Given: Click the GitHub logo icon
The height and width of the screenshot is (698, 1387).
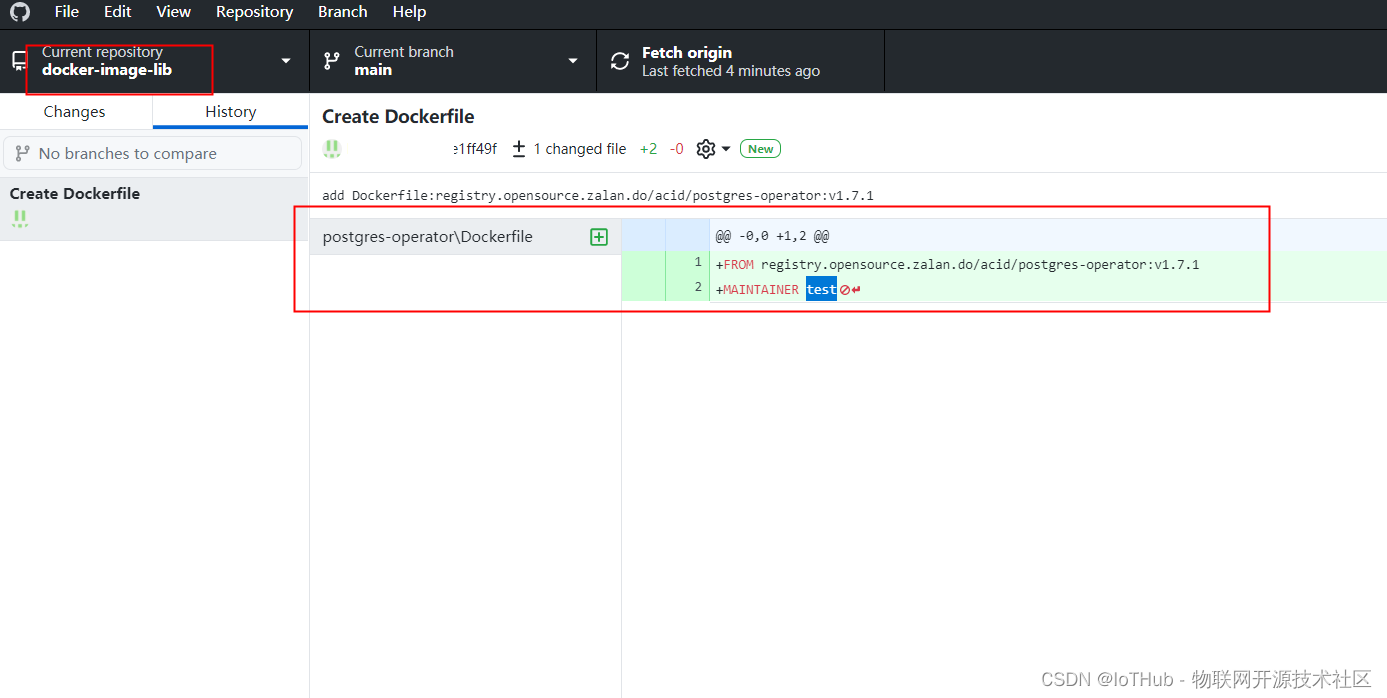Looking at the screenshot, I should pos(20,12).
